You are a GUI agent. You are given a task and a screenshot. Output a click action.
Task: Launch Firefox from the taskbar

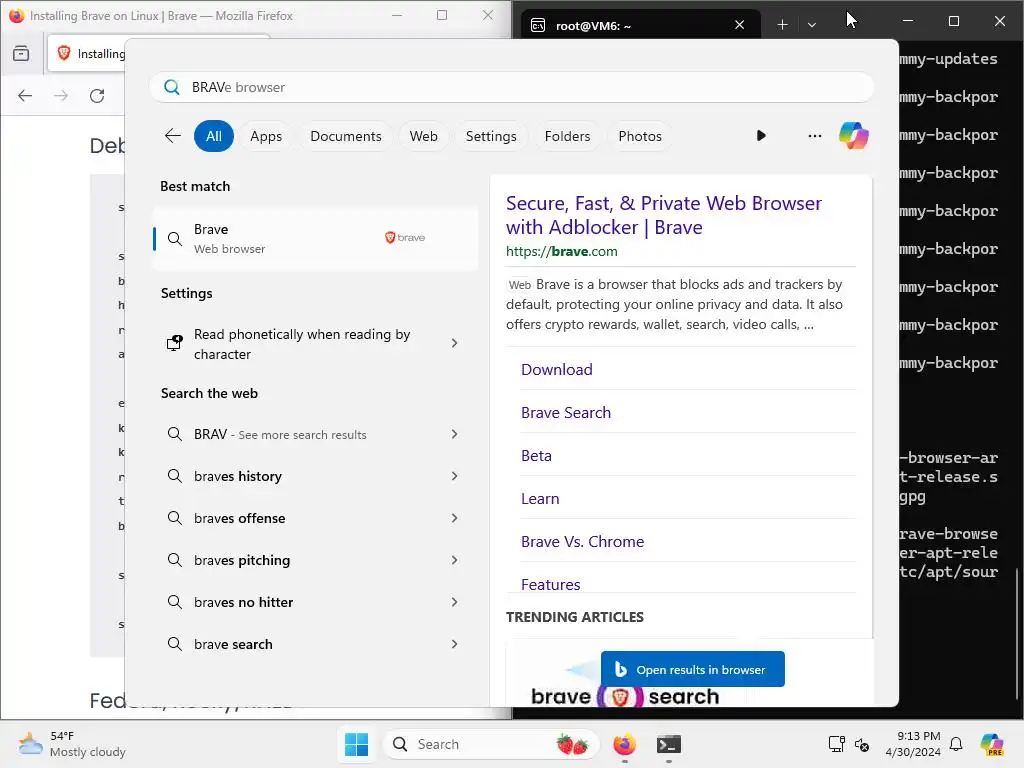624,744
